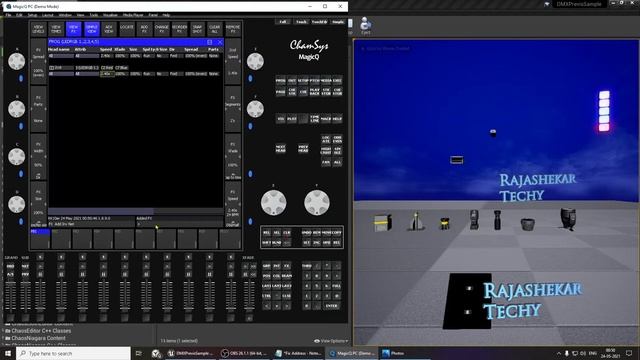Click the LOCATE soft button

coord(127,29)
